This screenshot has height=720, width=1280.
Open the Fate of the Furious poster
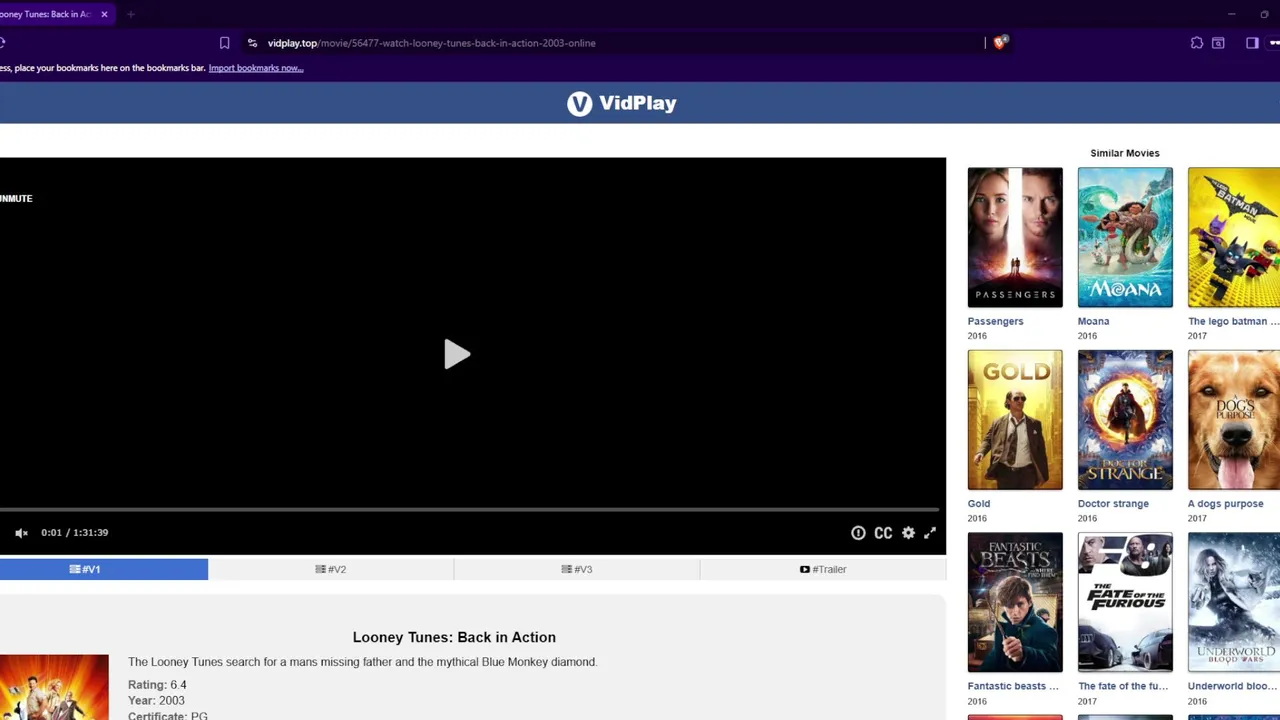1125,602
